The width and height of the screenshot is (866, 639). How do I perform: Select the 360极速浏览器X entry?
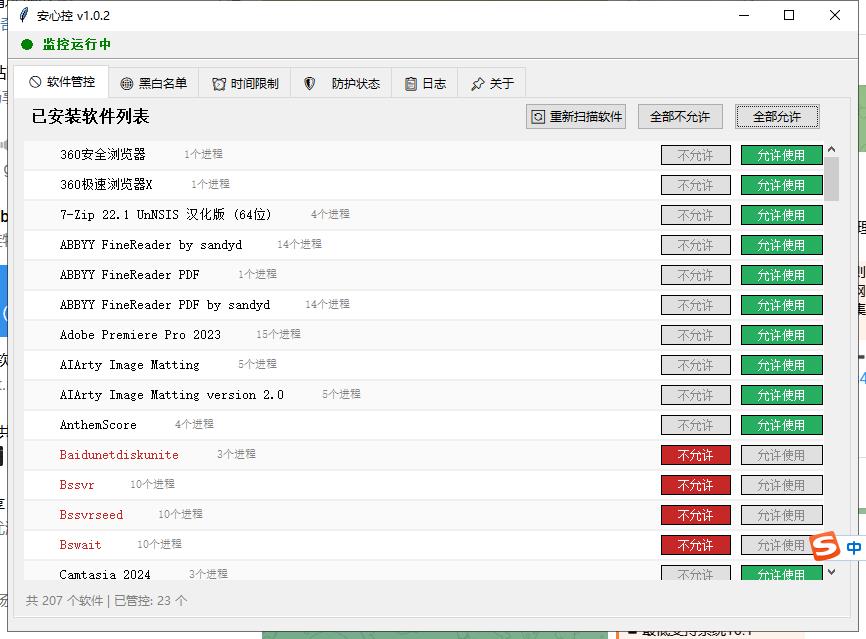point(106,184)
